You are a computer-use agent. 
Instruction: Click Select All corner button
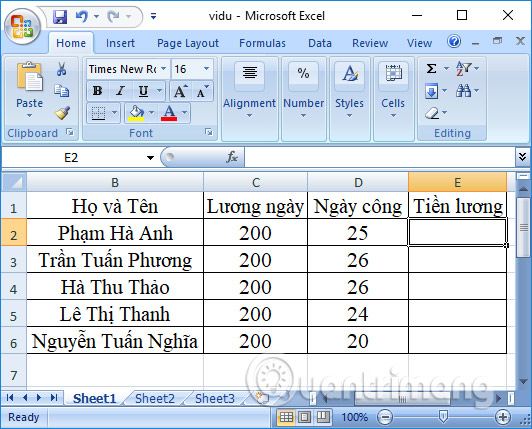14,182
